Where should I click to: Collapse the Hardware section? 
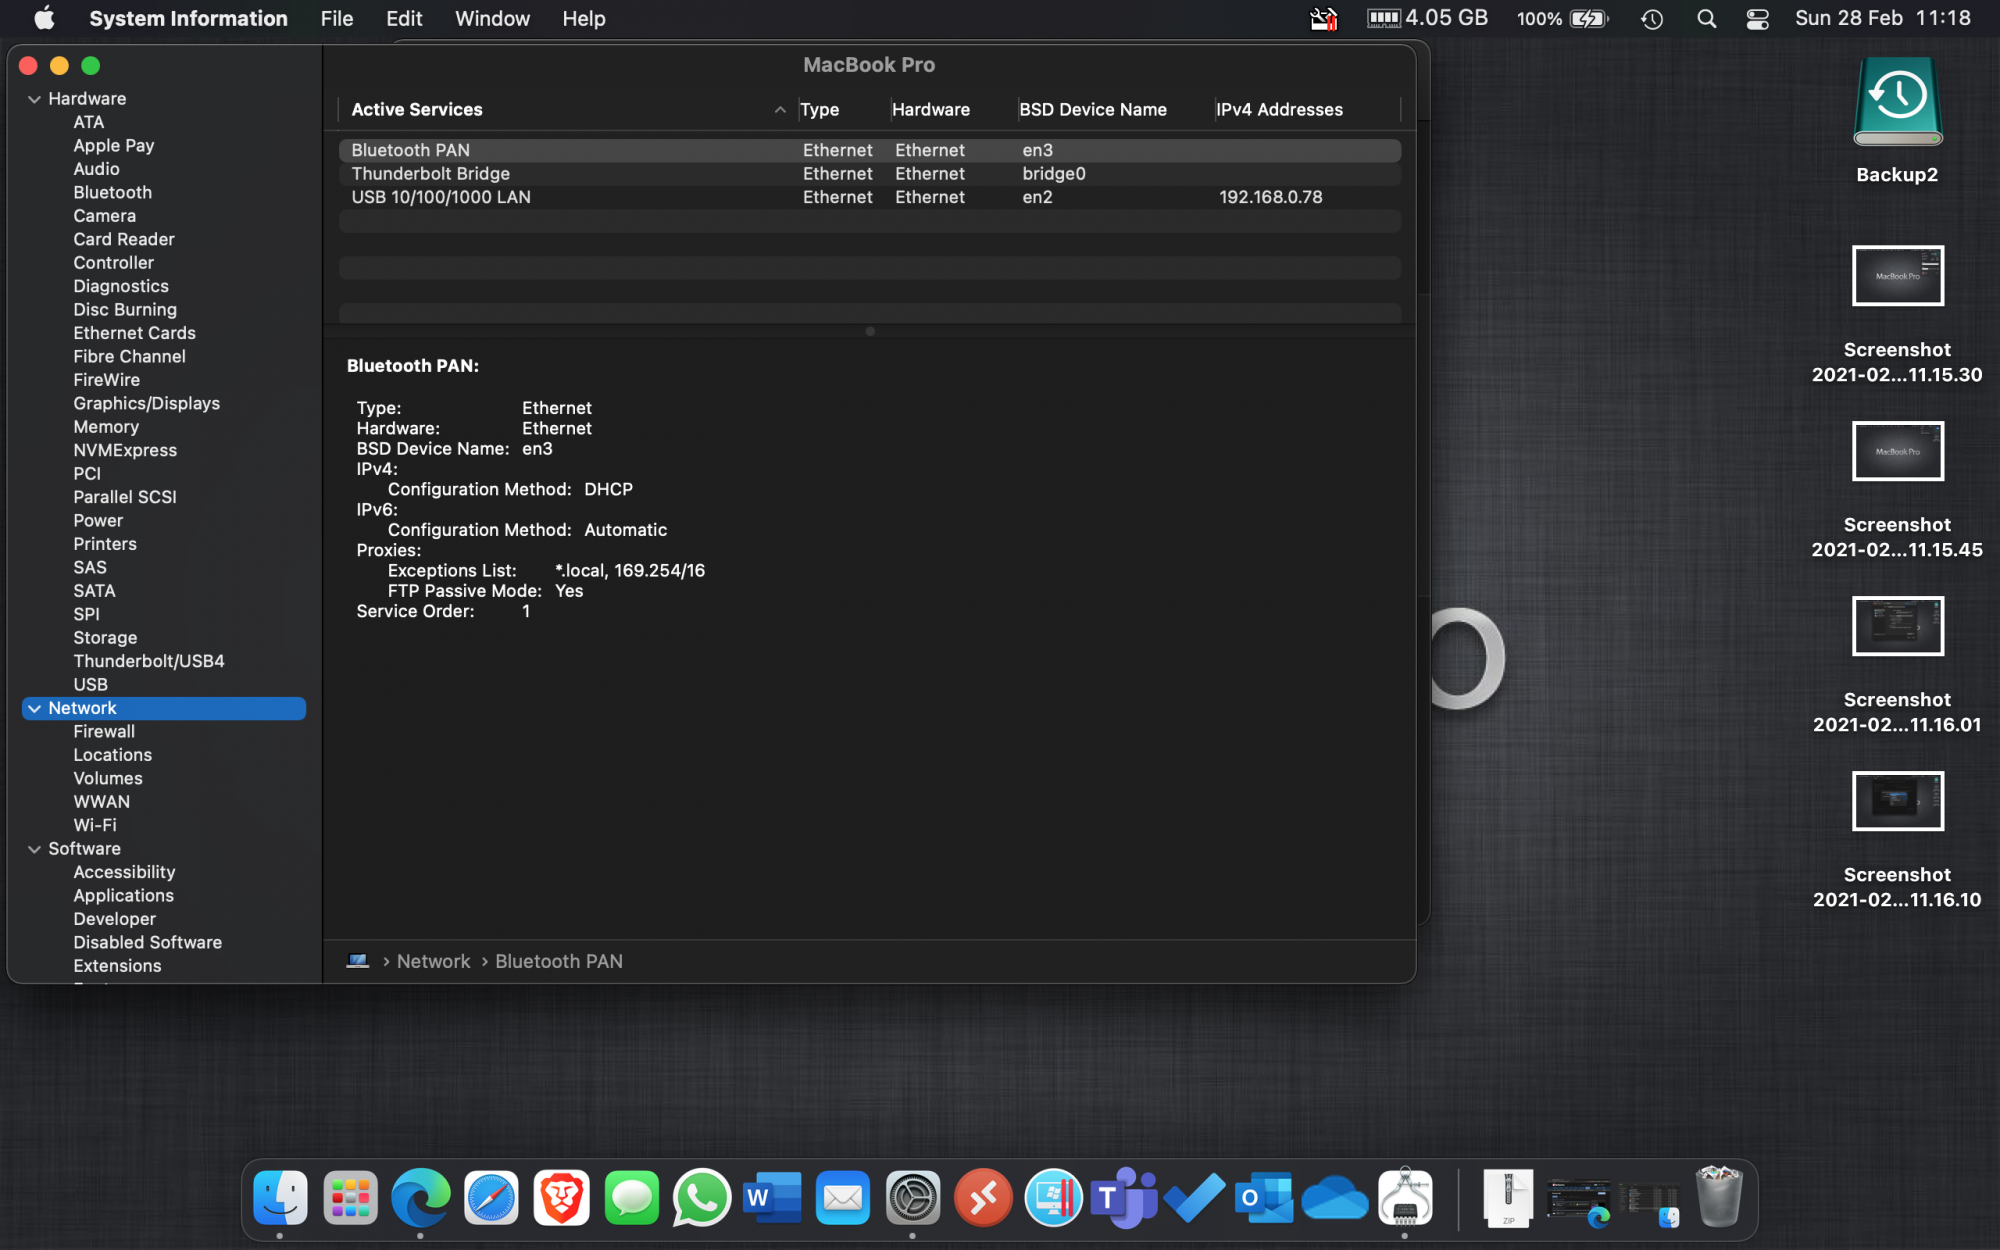34,99
